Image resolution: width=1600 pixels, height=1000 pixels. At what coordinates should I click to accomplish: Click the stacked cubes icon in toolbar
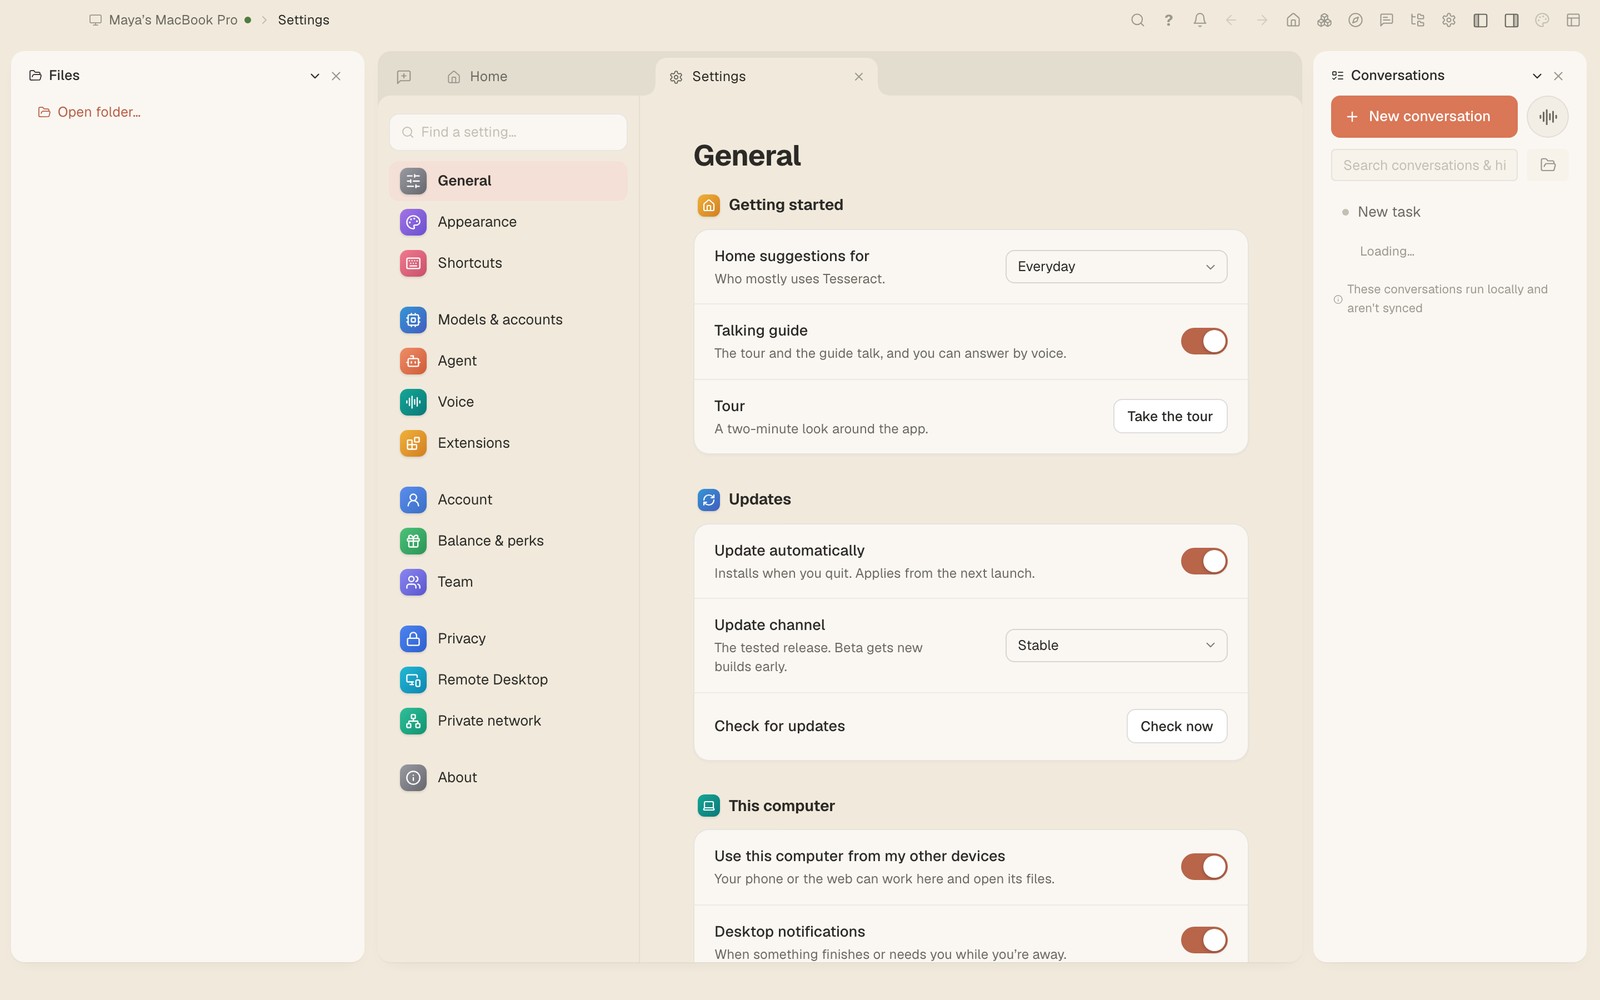click(x=1324, y=20)
